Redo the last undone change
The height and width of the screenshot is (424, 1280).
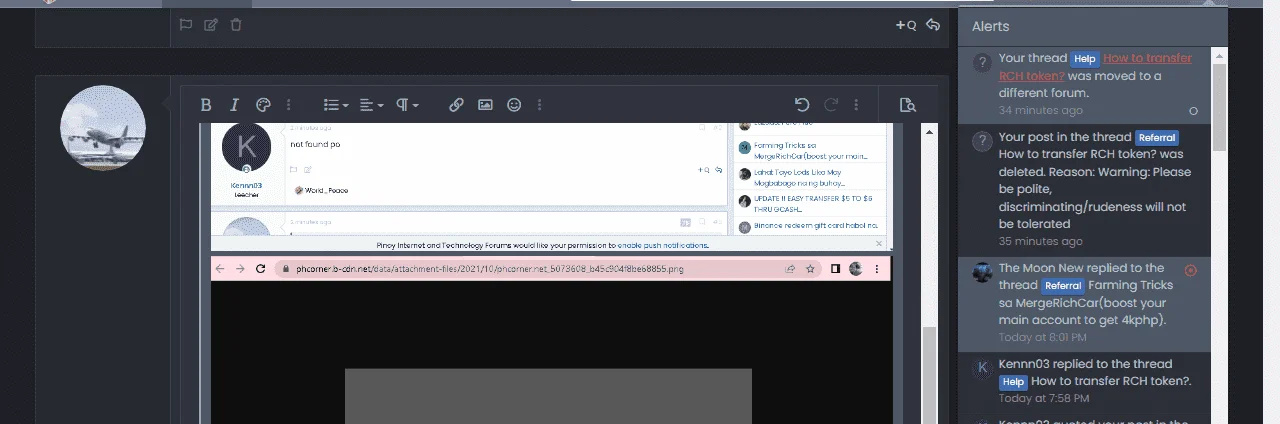830,104
